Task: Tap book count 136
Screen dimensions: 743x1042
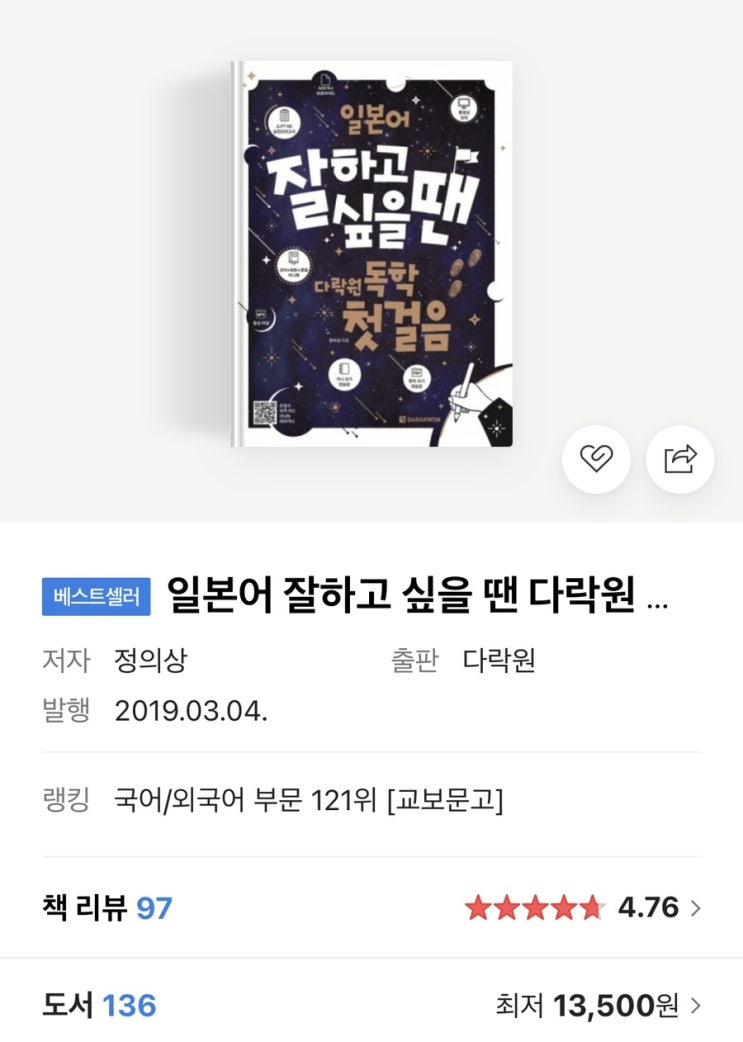Action: (129, 1005)
